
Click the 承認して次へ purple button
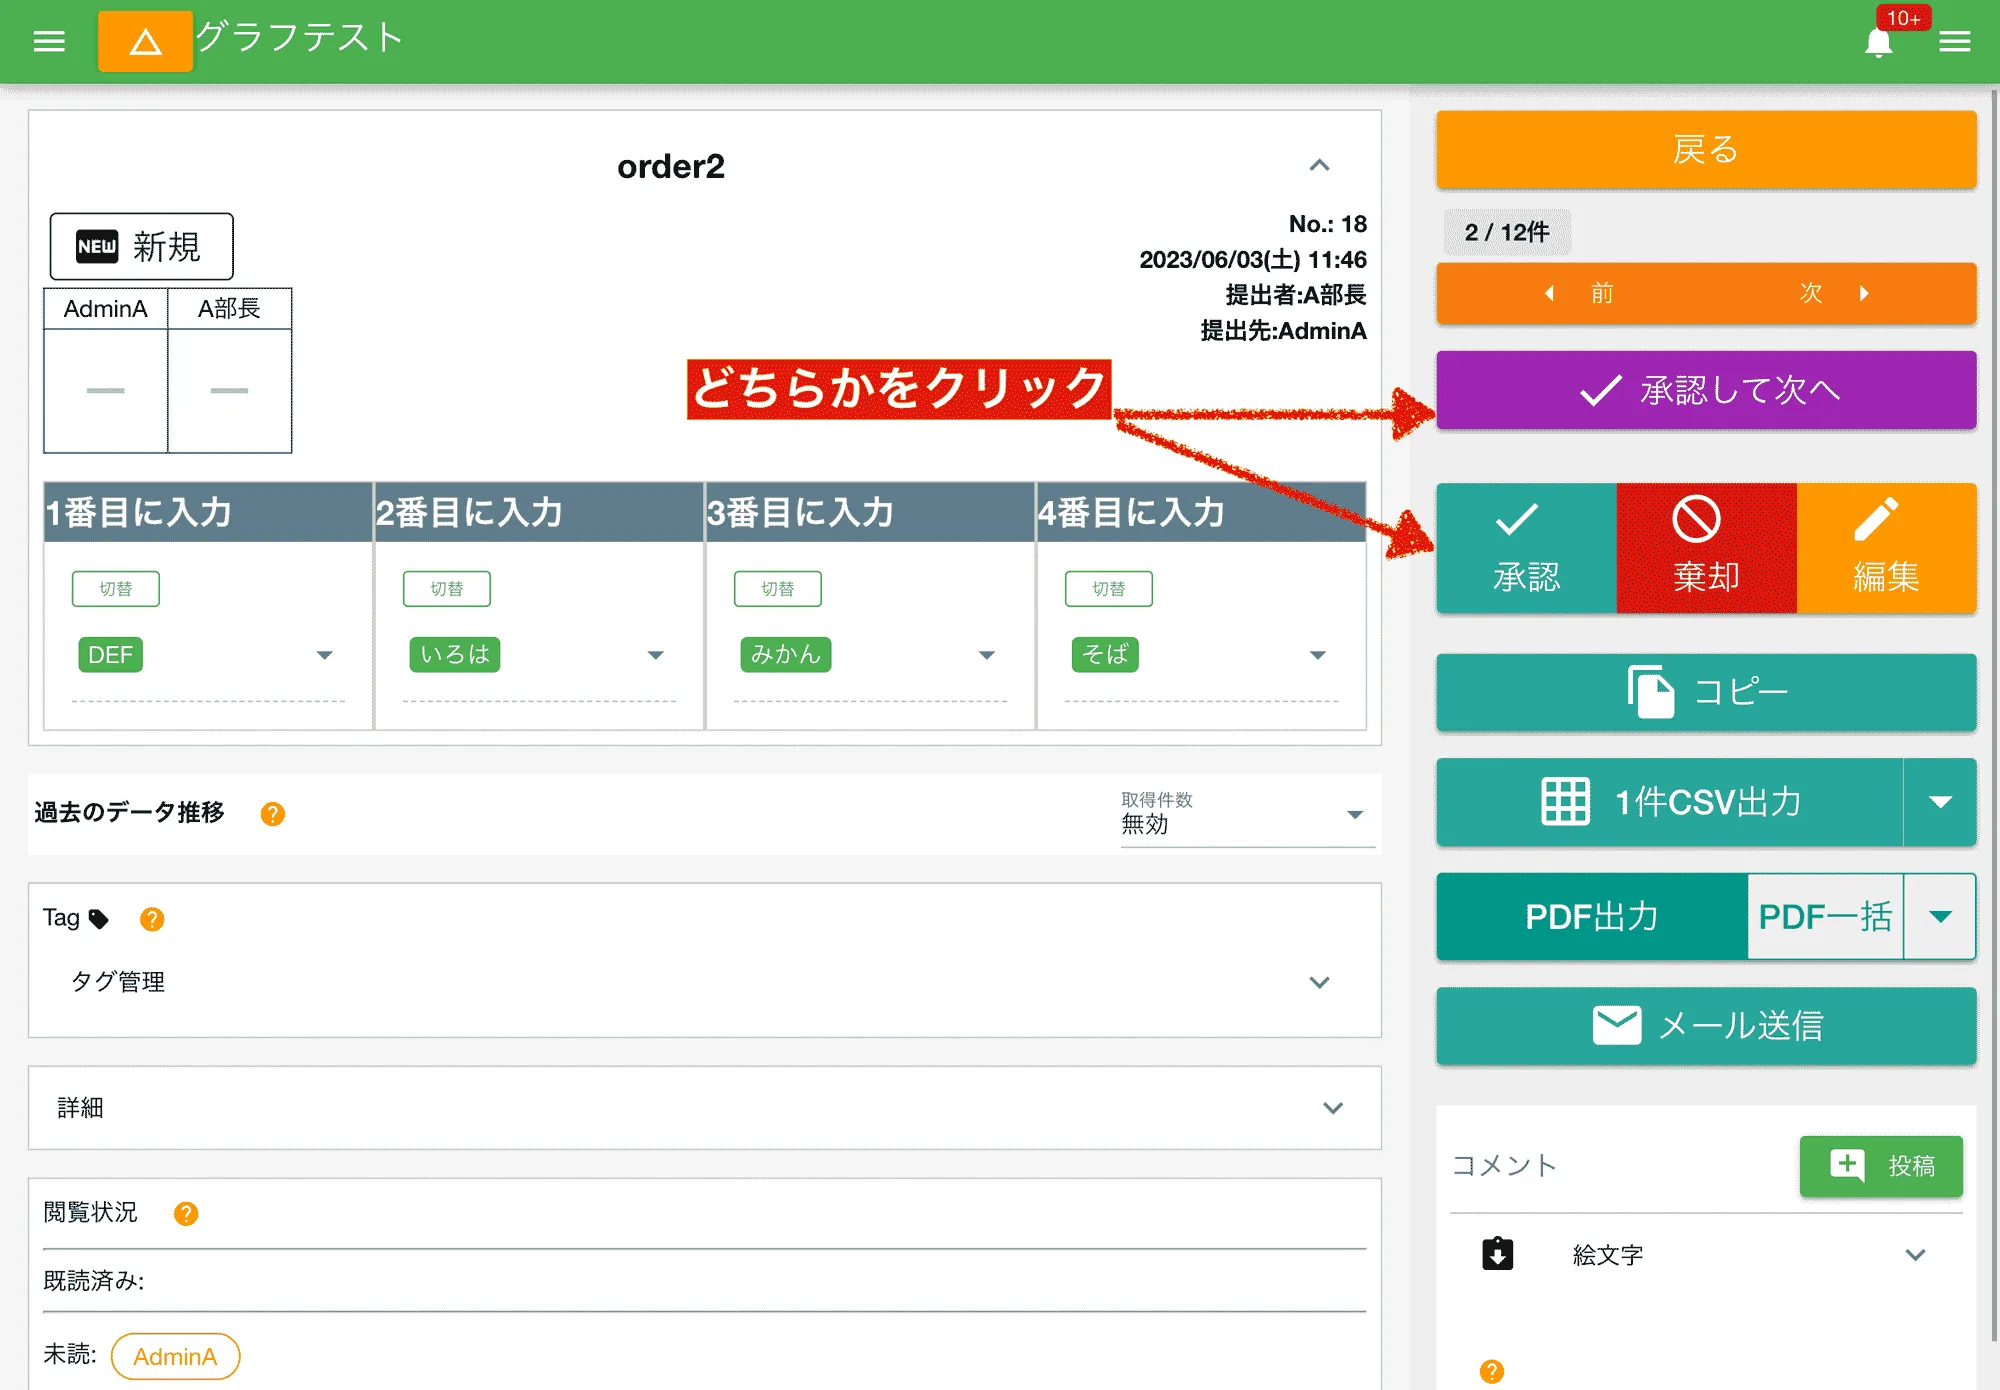click(1705, 391)
